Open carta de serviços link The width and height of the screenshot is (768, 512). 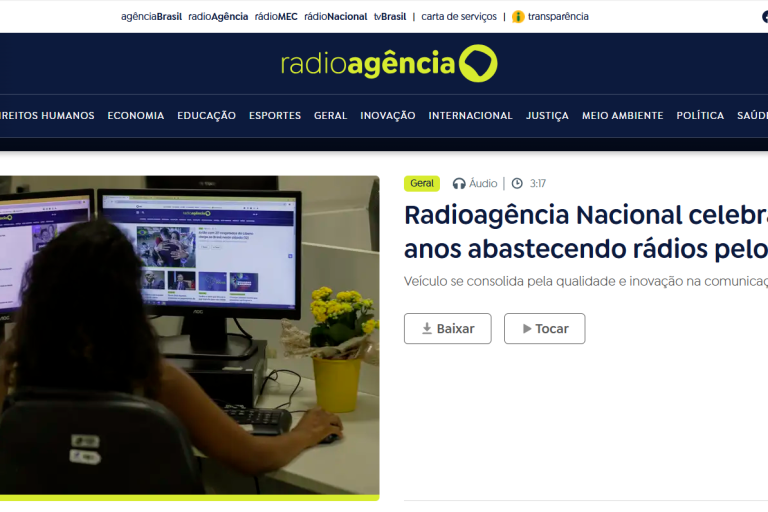click(459, 17)
